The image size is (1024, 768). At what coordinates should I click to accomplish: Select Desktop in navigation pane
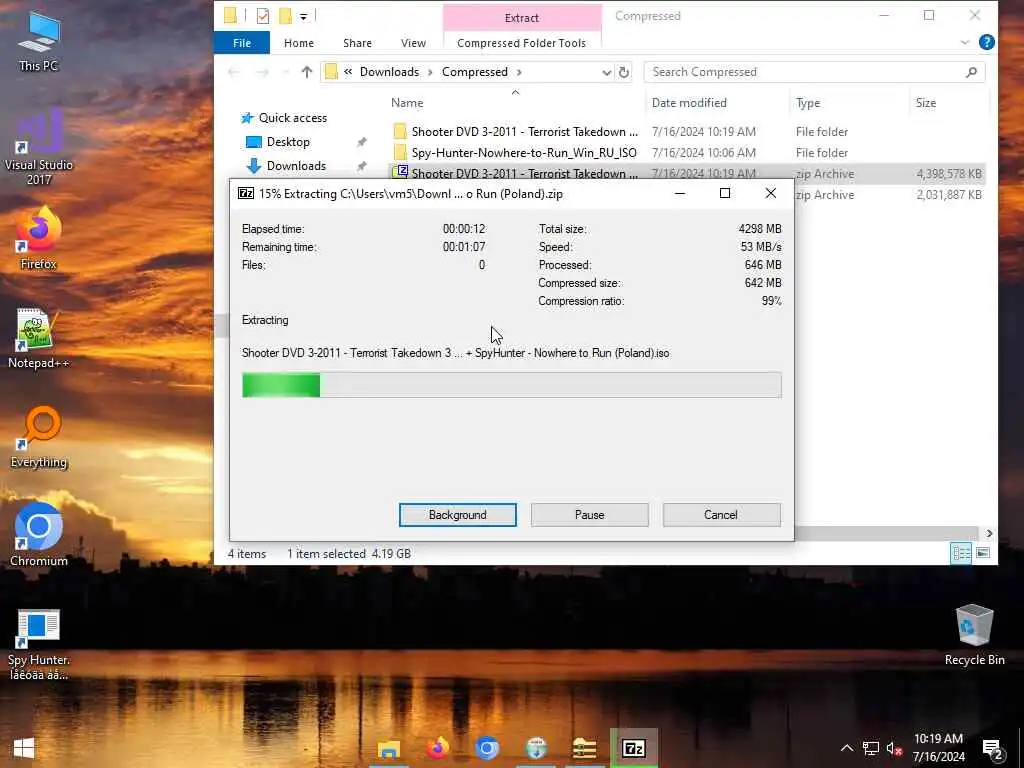(288, 142)
